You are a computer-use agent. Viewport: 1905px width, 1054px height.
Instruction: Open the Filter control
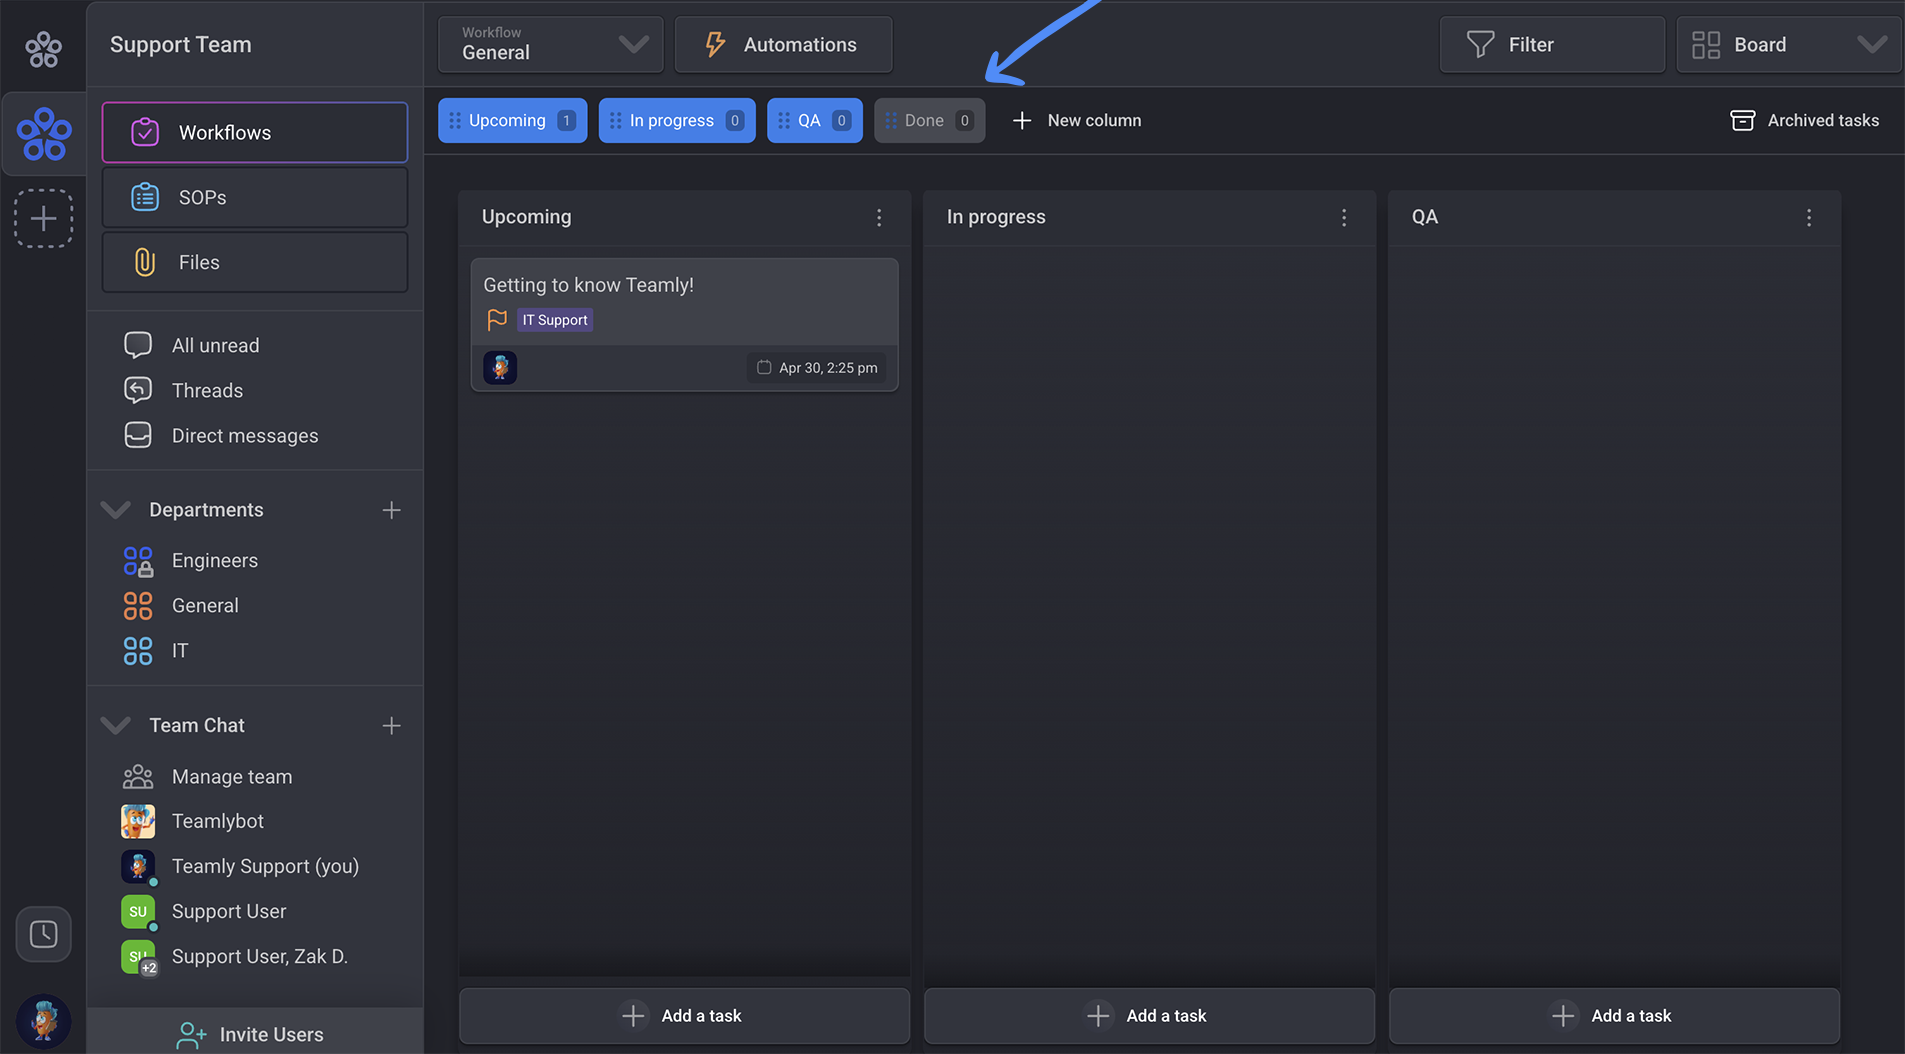1552,44
